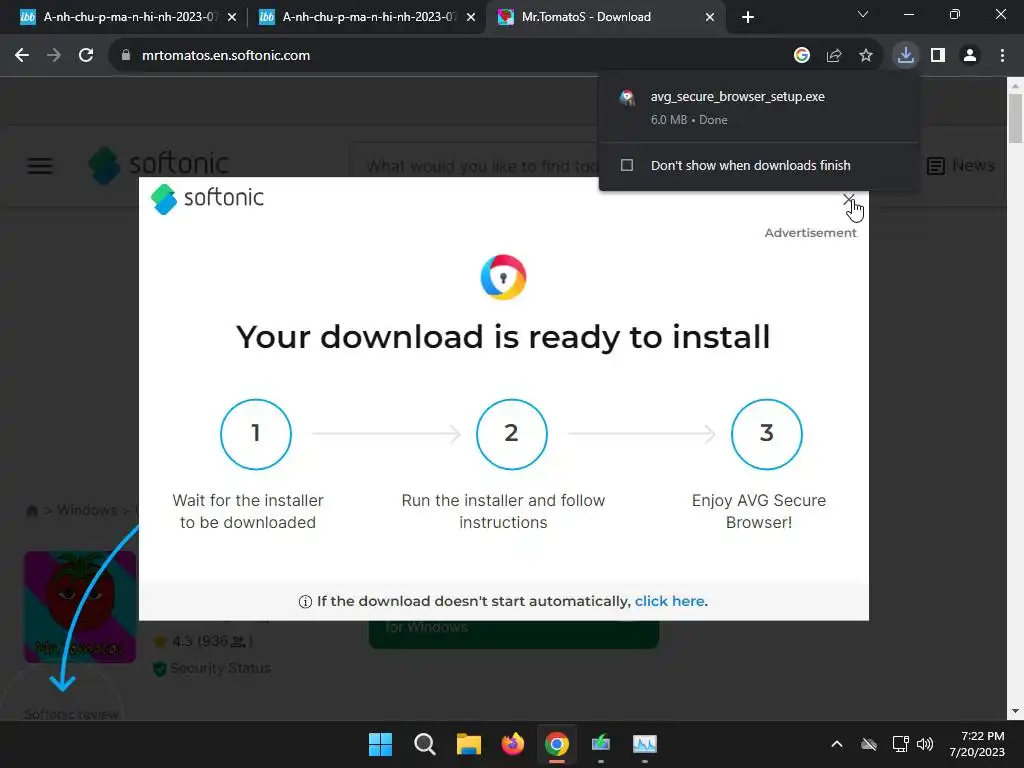Open File Explorer from taskbar
1024x768 pixels.
[x=468, y=744]
